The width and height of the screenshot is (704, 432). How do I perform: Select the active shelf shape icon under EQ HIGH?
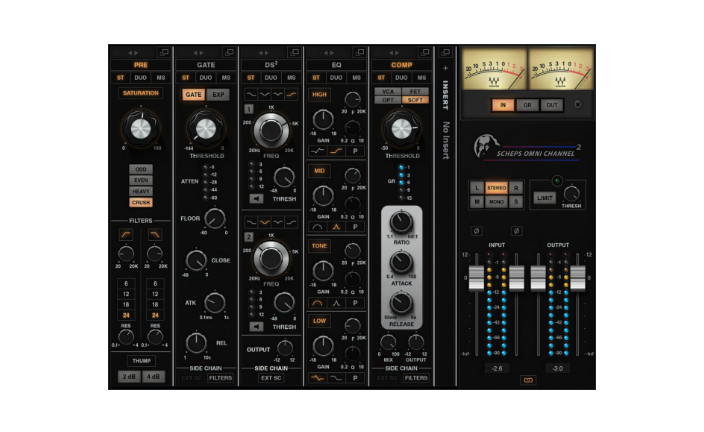pos(336,151)
